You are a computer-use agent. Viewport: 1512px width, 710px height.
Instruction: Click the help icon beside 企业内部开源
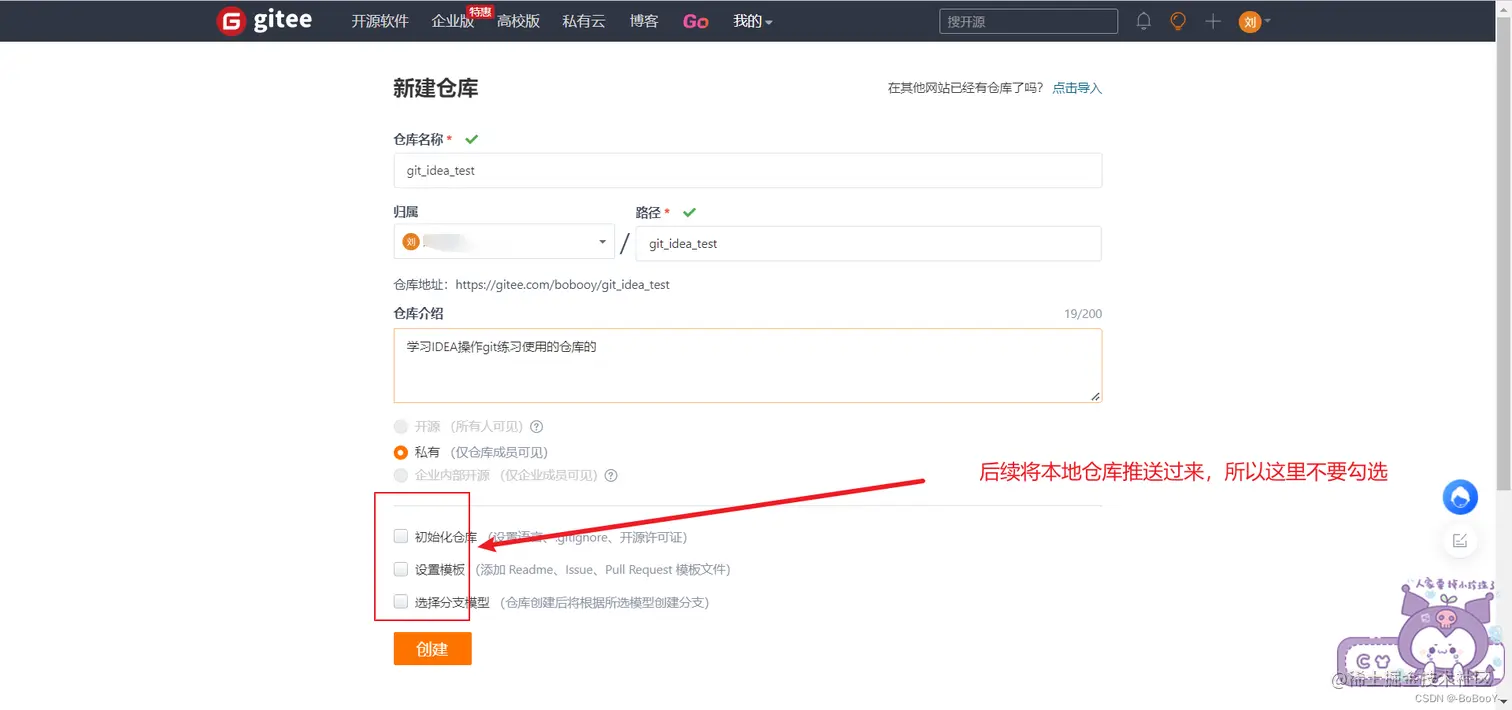pos(610,475)
